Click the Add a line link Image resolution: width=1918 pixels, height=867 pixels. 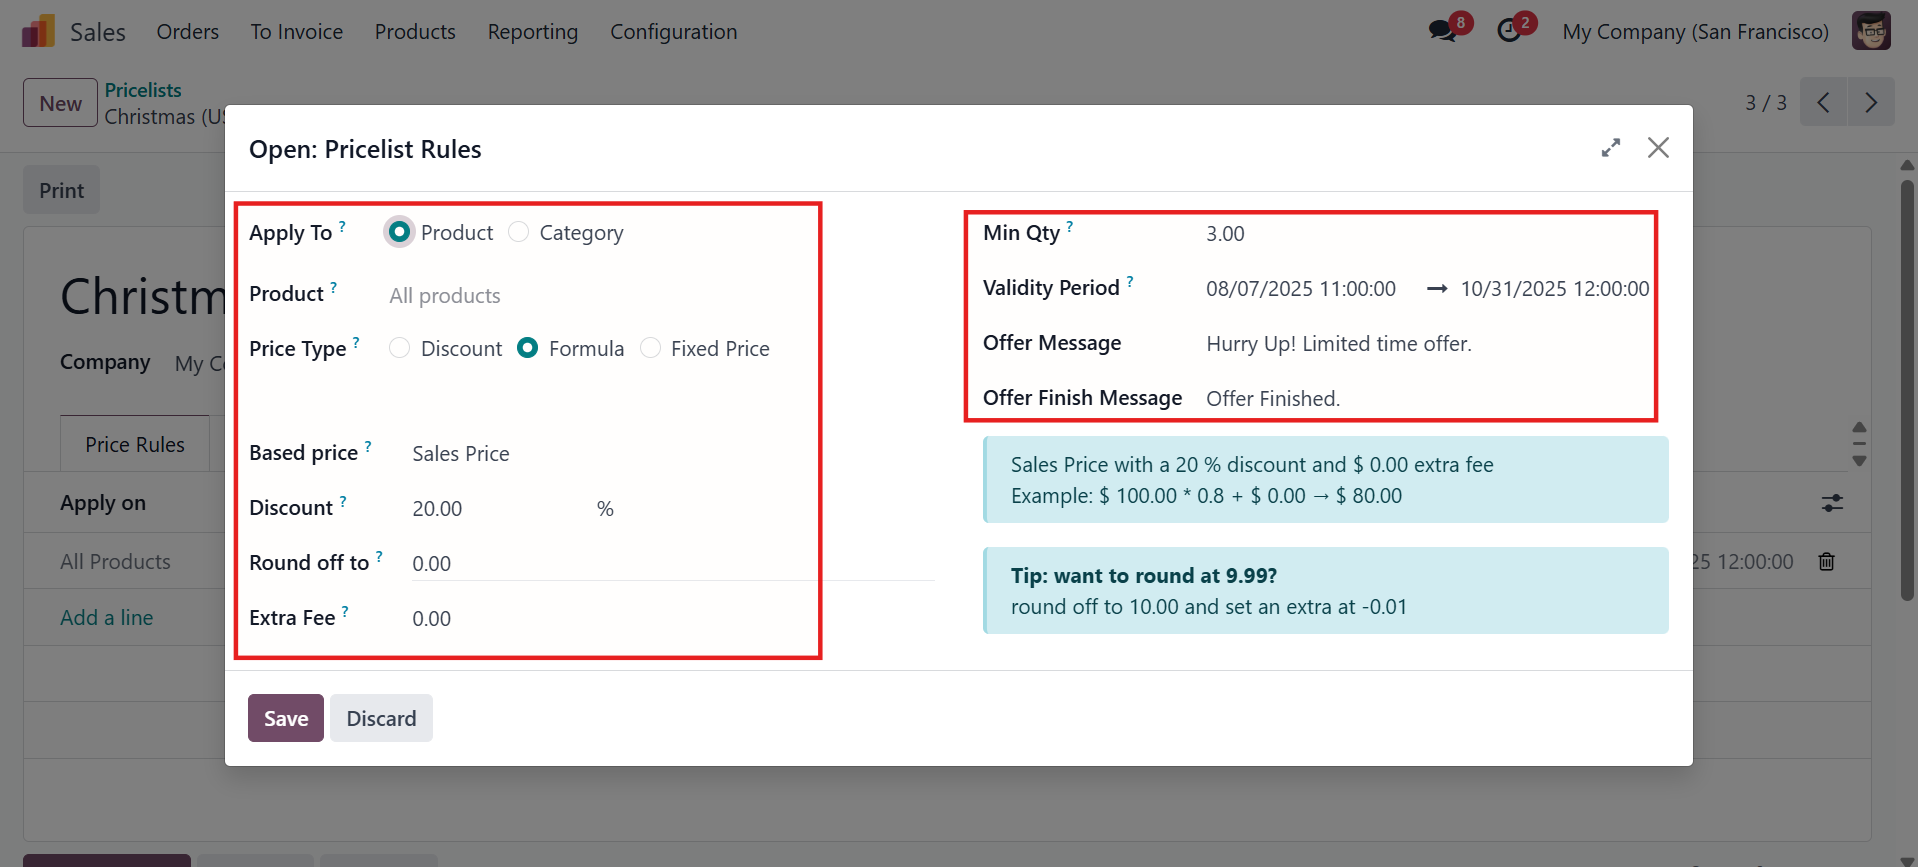pyautogui.click(x=107, y=618)
